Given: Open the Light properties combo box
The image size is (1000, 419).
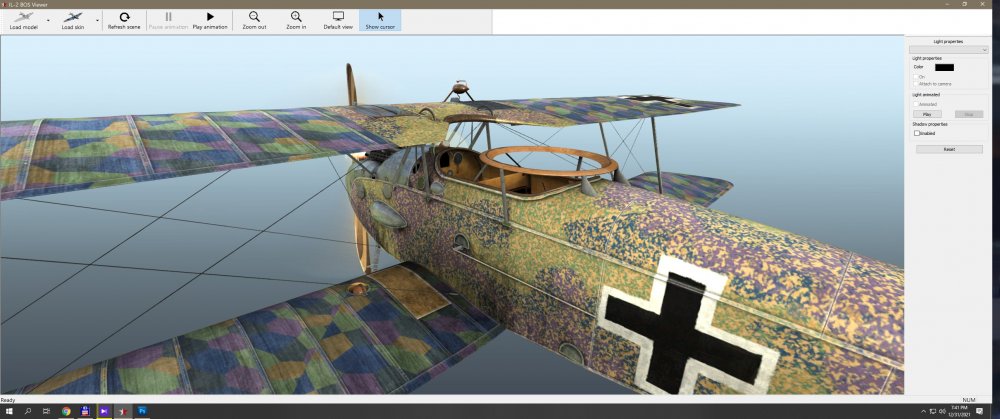Looking at the screenshot, I should pos(948,49).
